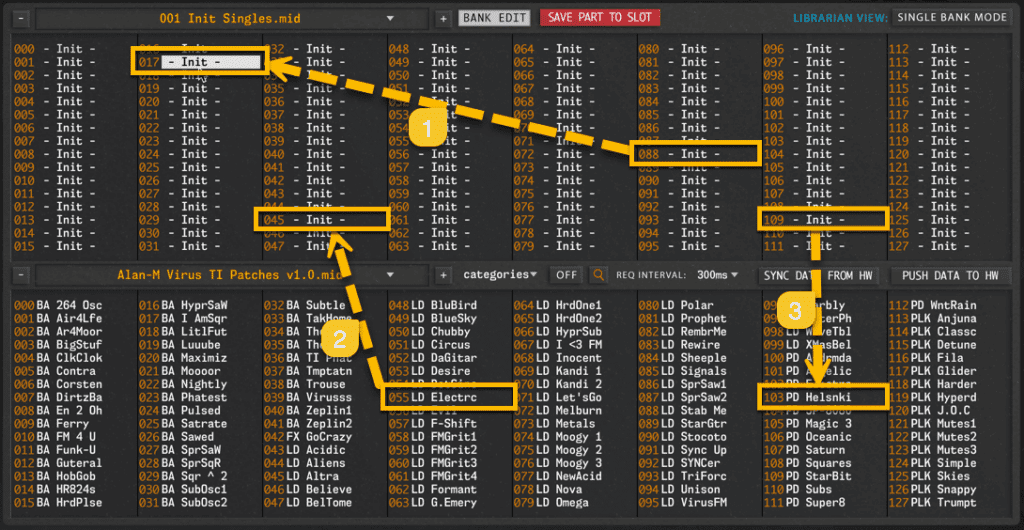Viewport: 1024px width, 530px height.
Task: Click the minus button beside Alan-M Virus TI Patches
Action: (22, 275)
